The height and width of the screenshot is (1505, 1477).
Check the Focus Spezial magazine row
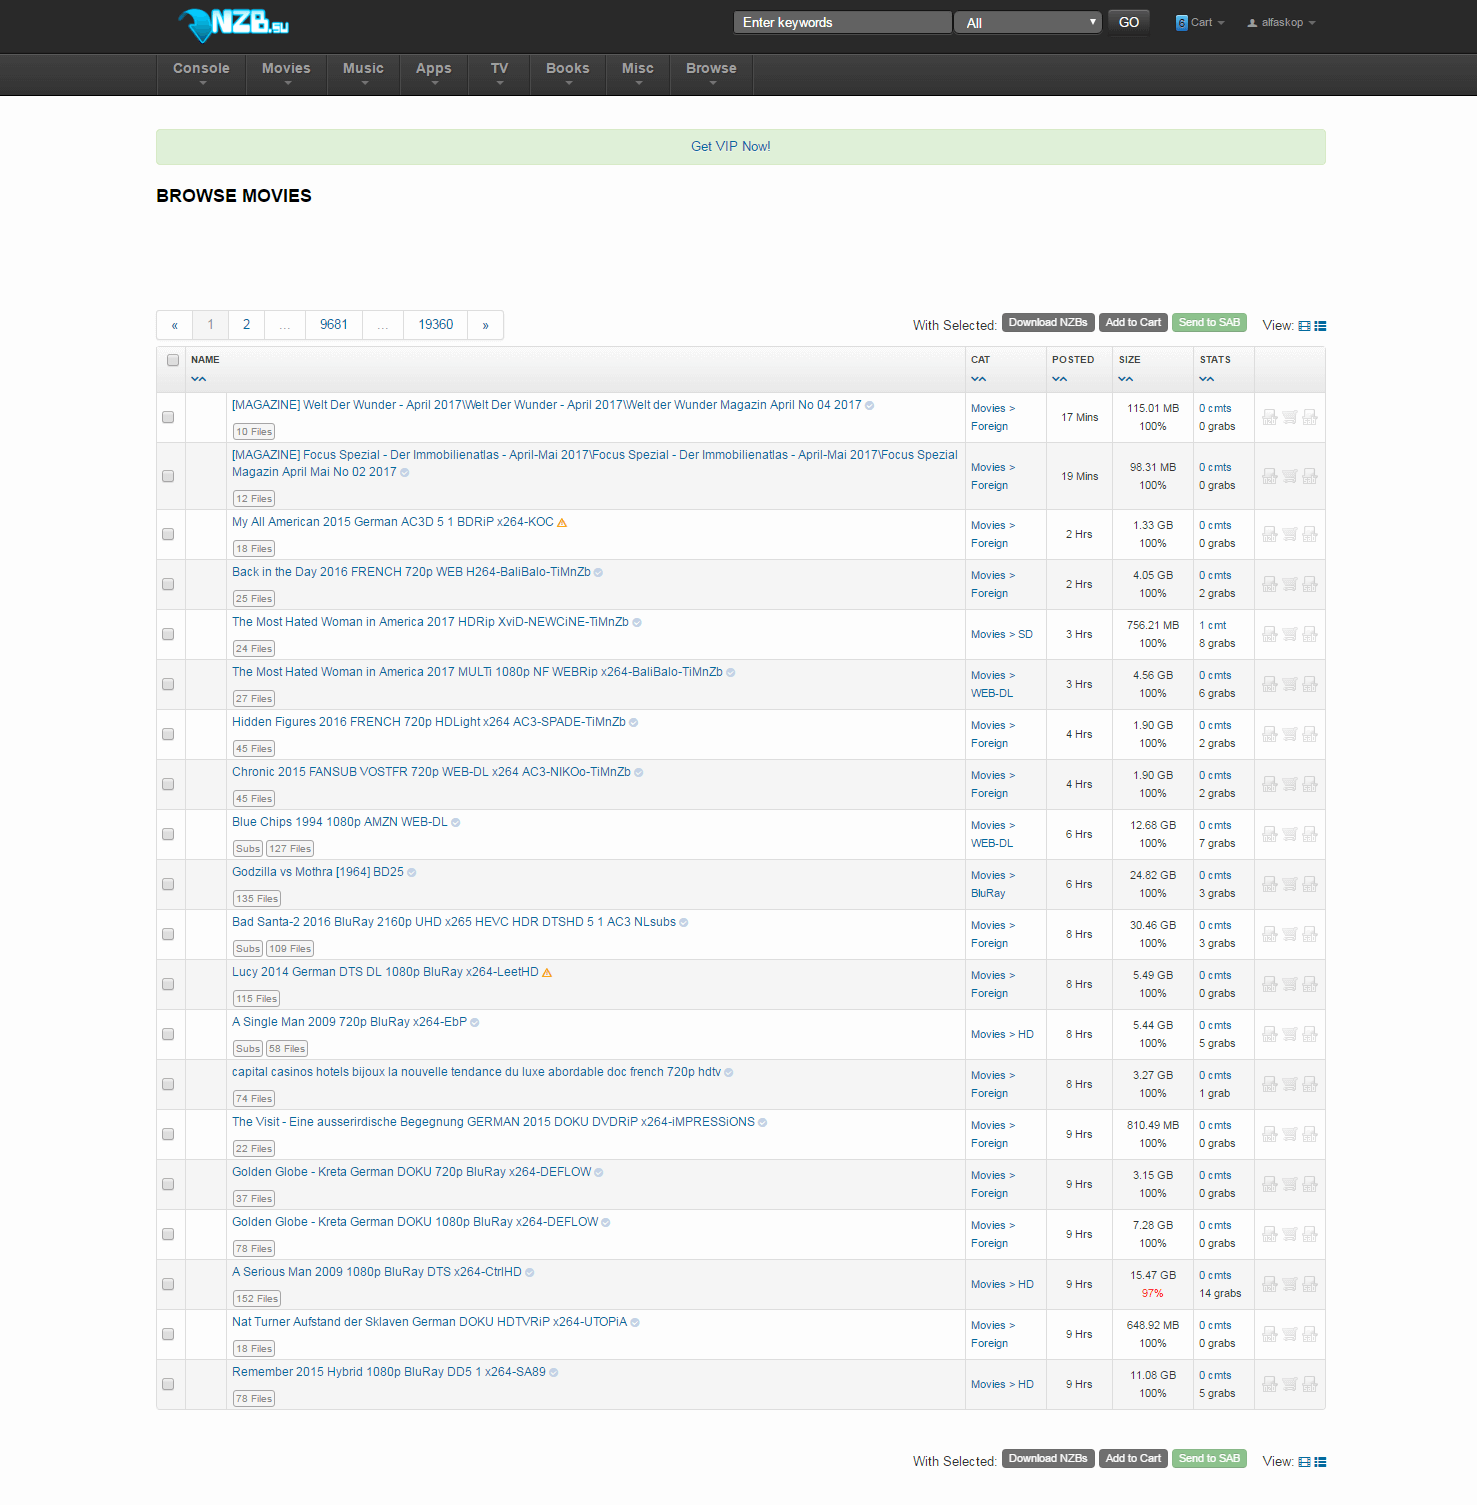coord(168,476)
